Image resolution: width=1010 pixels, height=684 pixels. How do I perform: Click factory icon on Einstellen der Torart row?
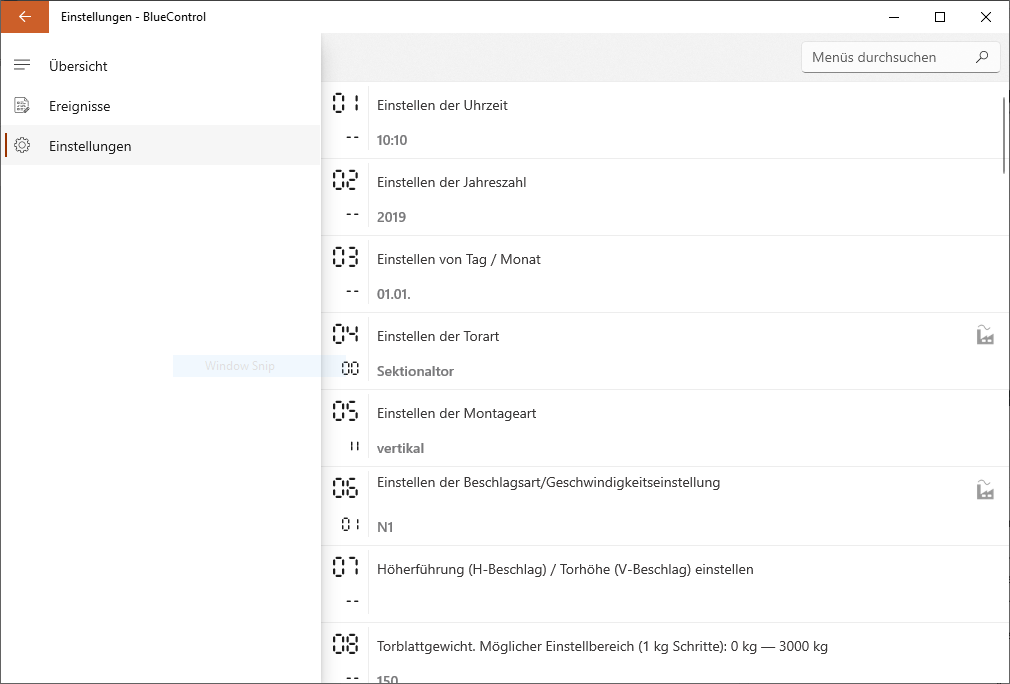point(985,334)
